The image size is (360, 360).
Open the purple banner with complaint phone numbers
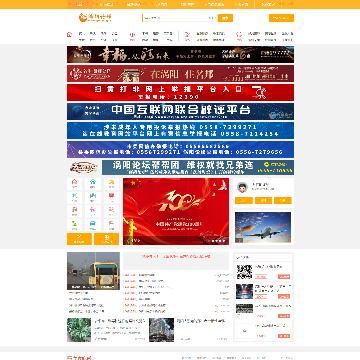180,149
